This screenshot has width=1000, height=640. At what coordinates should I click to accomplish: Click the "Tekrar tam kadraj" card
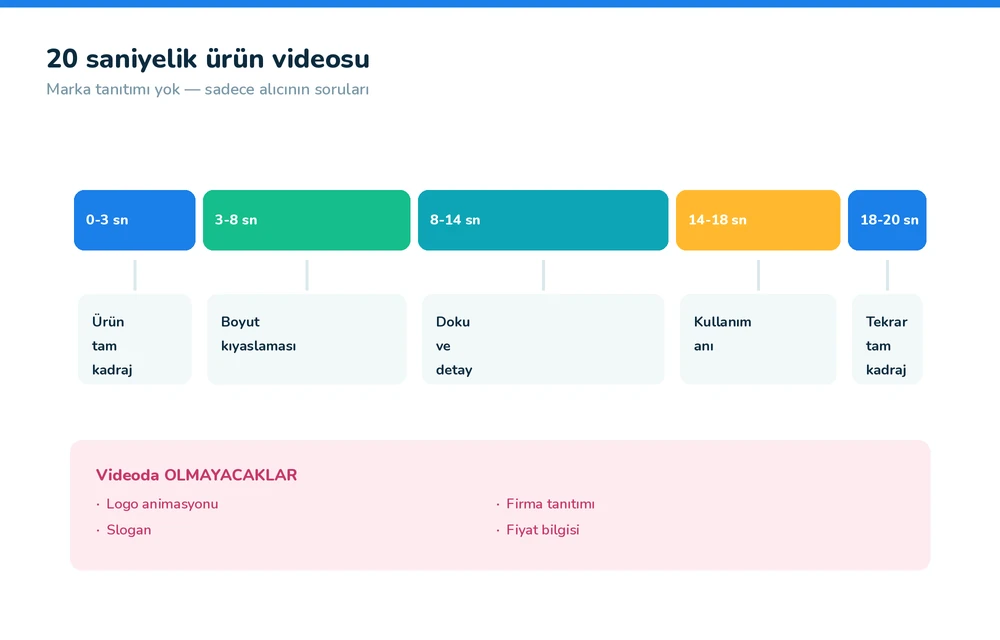pos(887,339)
